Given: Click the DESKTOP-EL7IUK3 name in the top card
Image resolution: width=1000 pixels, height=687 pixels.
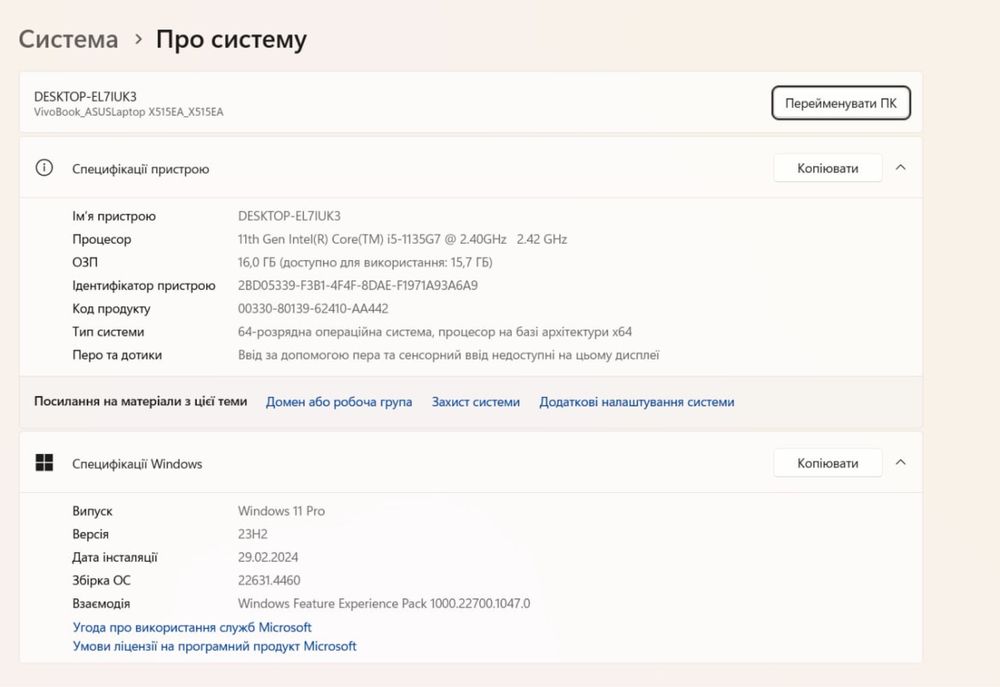Looking at the screenshot, I should 85,96.
